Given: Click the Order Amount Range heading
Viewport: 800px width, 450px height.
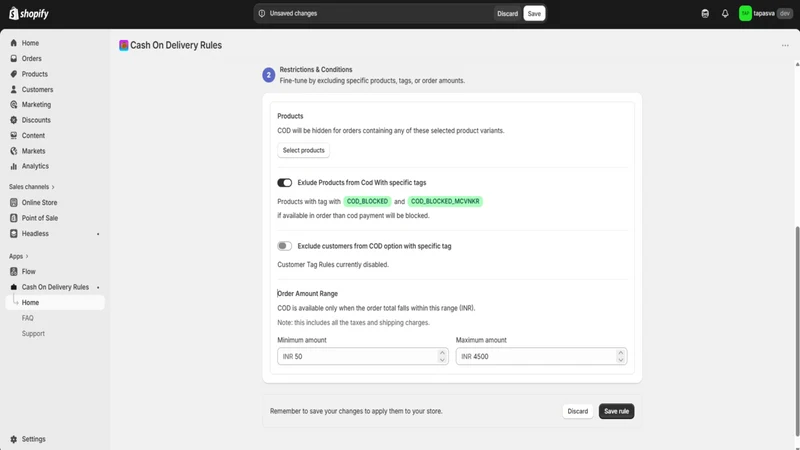Looking at the screenshot, I should (308, 294).
